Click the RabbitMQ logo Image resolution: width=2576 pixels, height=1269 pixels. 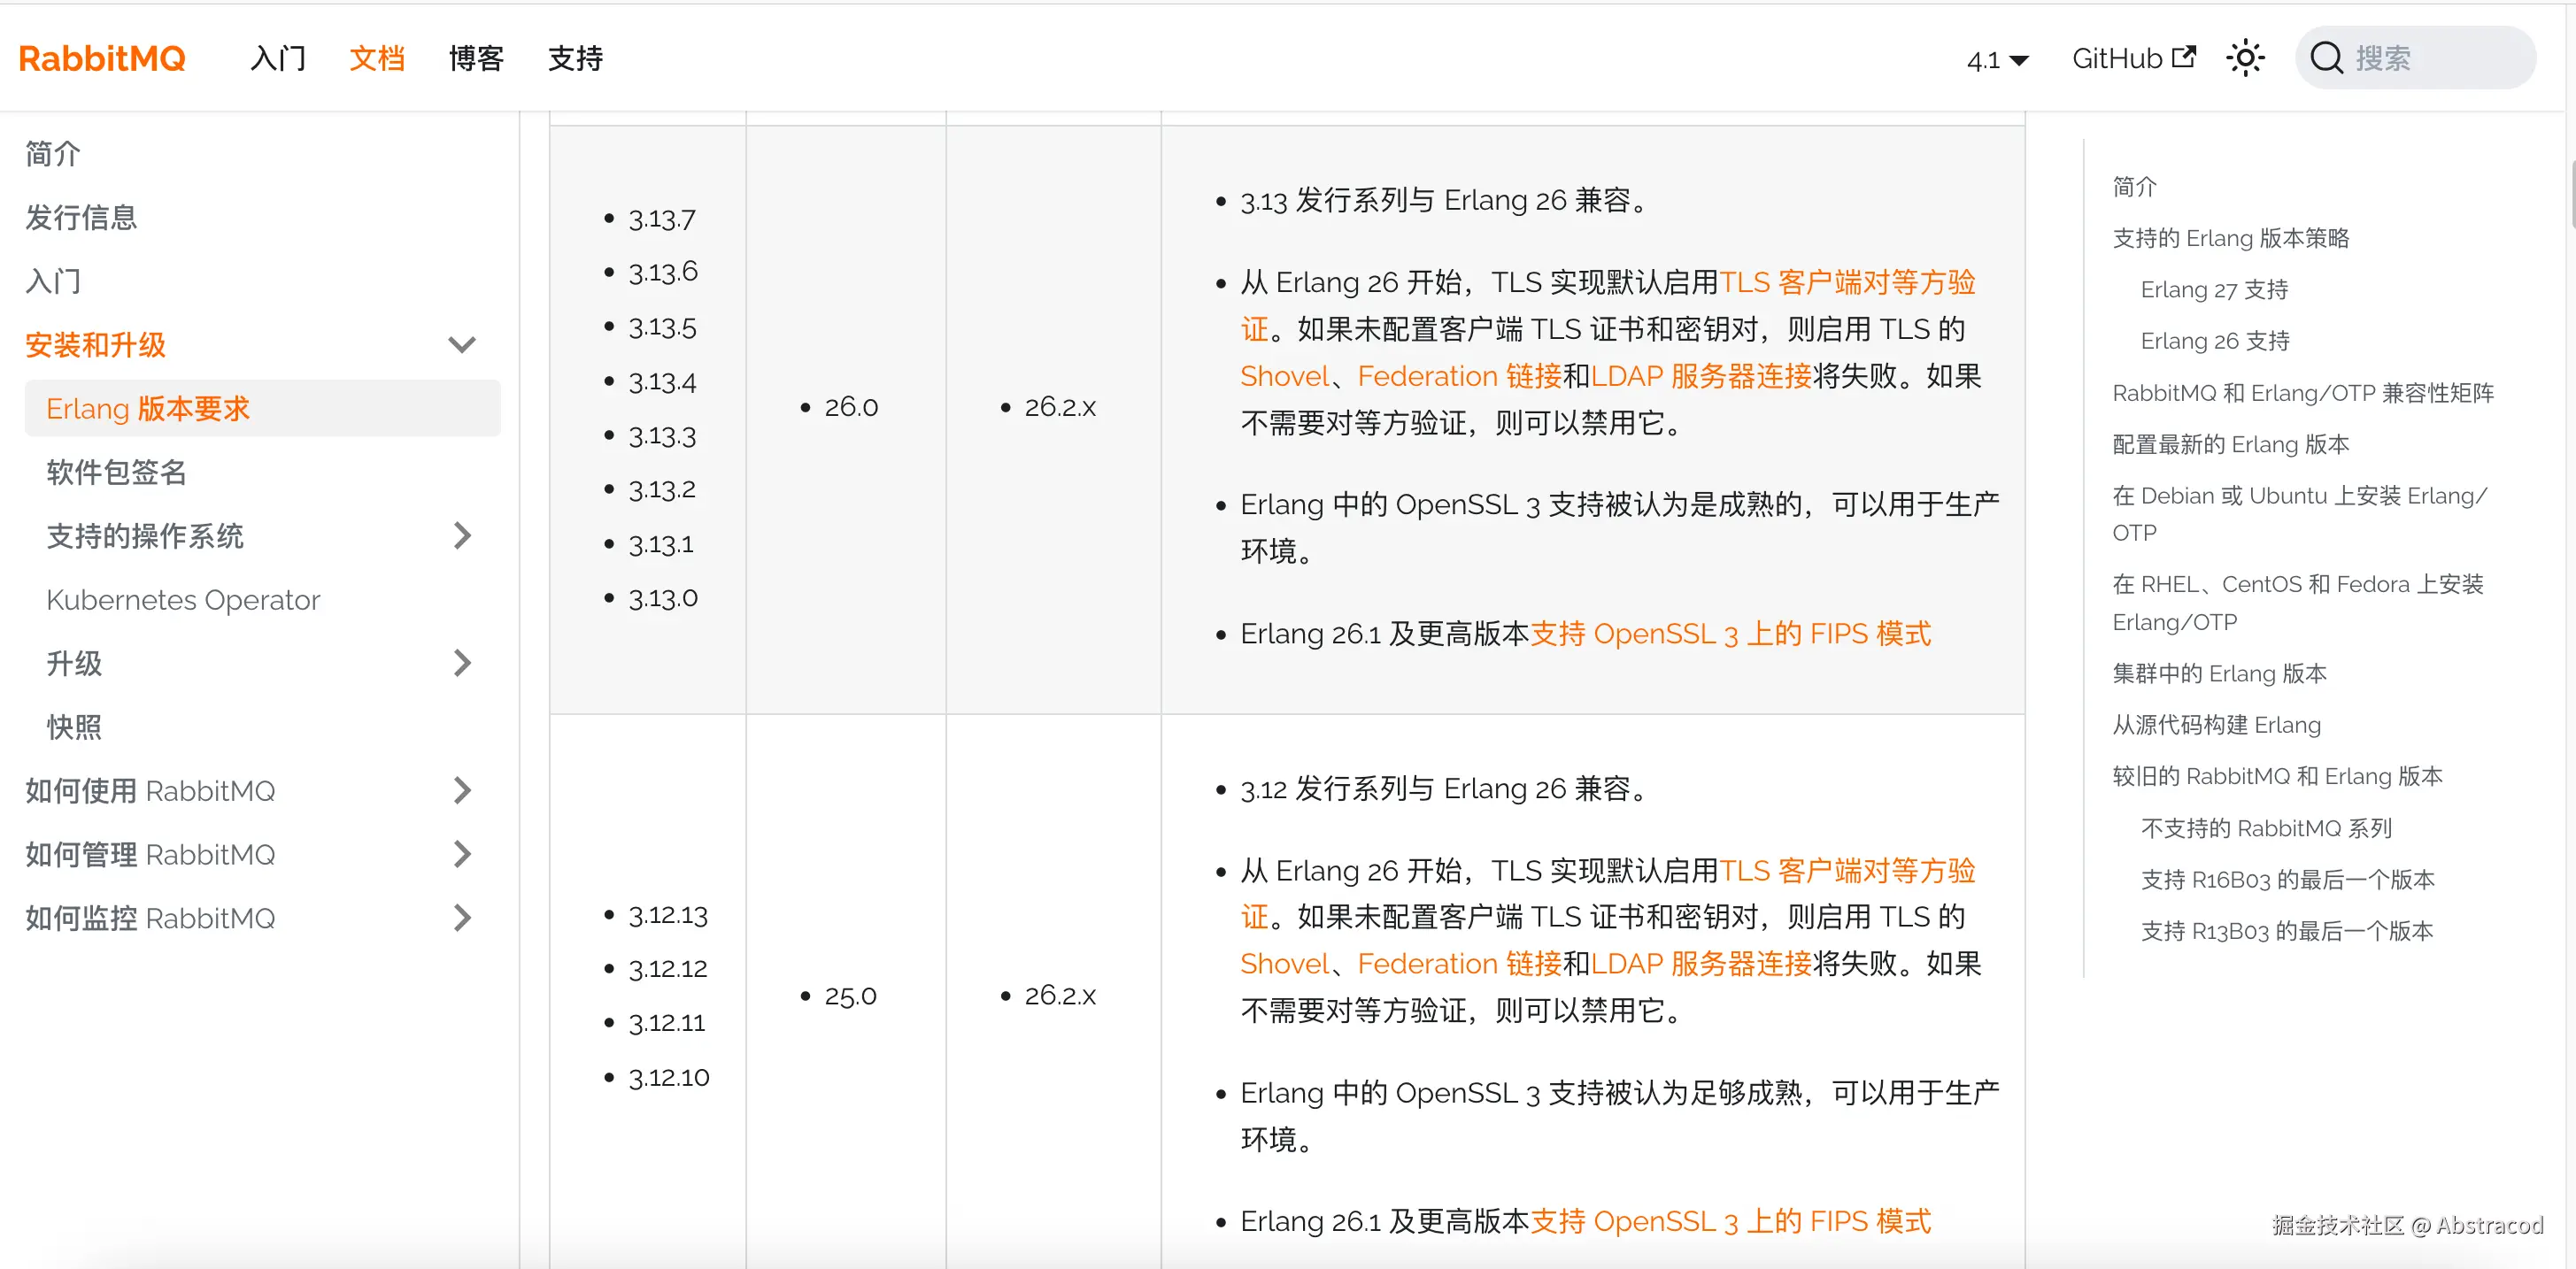click(x=102, y=58)
